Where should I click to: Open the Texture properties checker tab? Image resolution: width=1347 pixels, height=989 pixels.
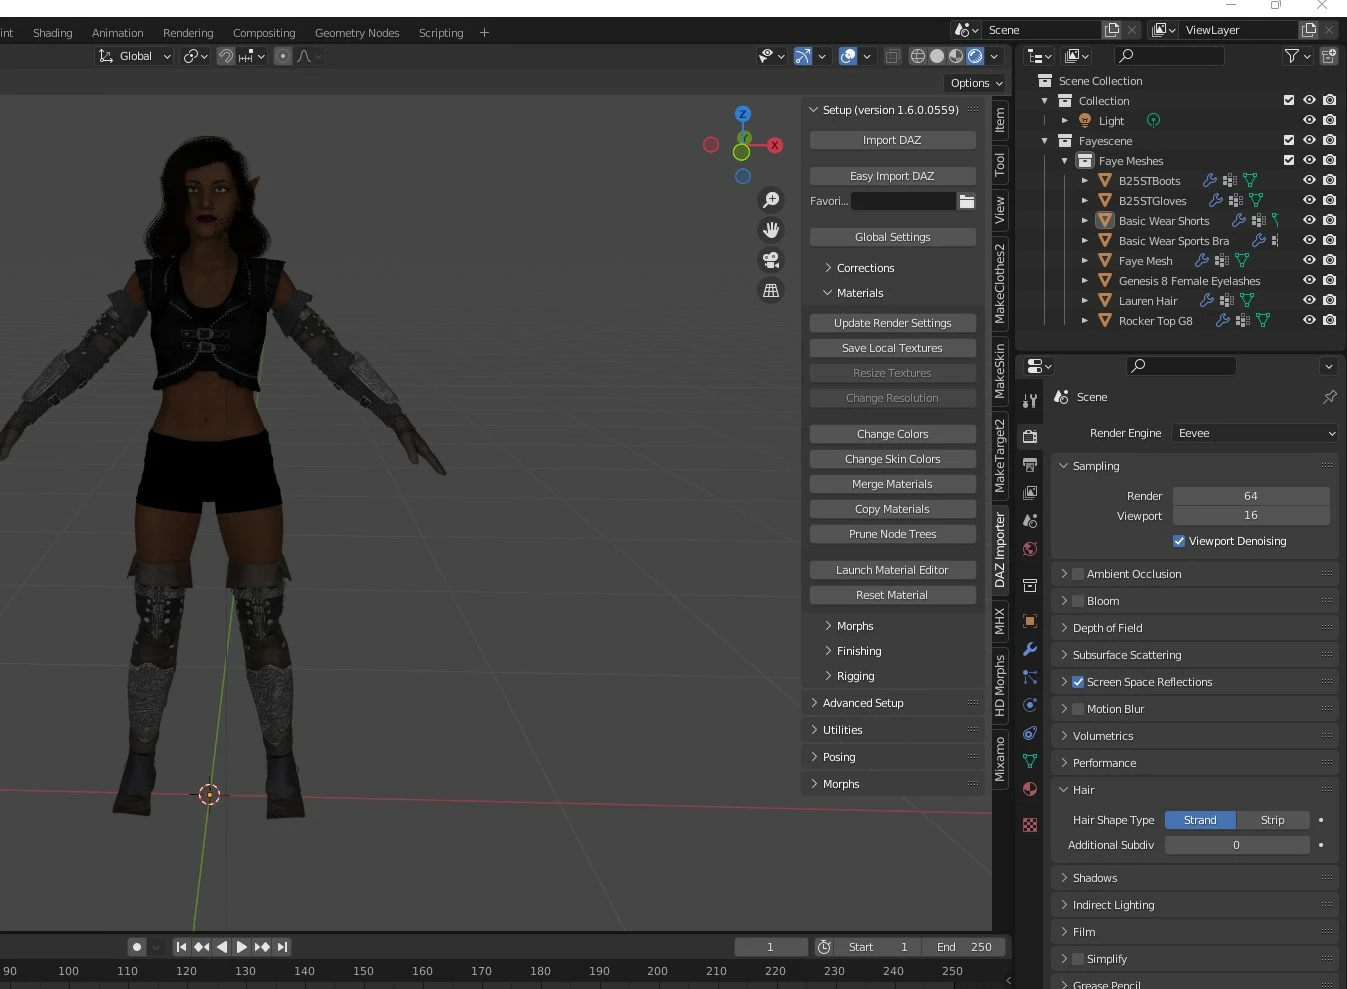[1030, 825]
